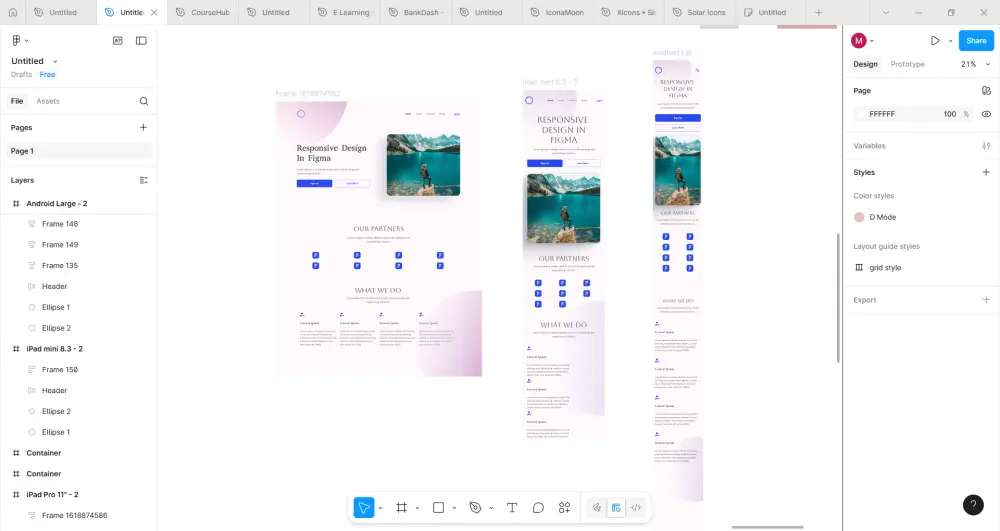Toggle the sidebar collapse icon
This screenshot has width=1000, height=531.
[x=142, y=40]
